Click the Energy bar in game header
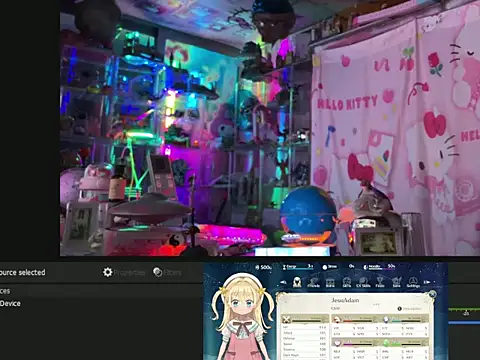480x360 pixels. 298,267
